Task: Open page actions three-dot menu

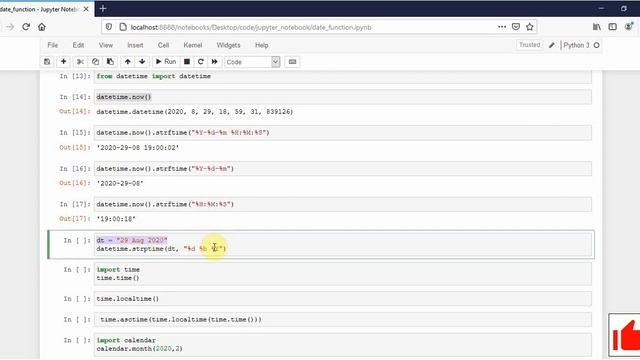Action: [x=502, y=27]
